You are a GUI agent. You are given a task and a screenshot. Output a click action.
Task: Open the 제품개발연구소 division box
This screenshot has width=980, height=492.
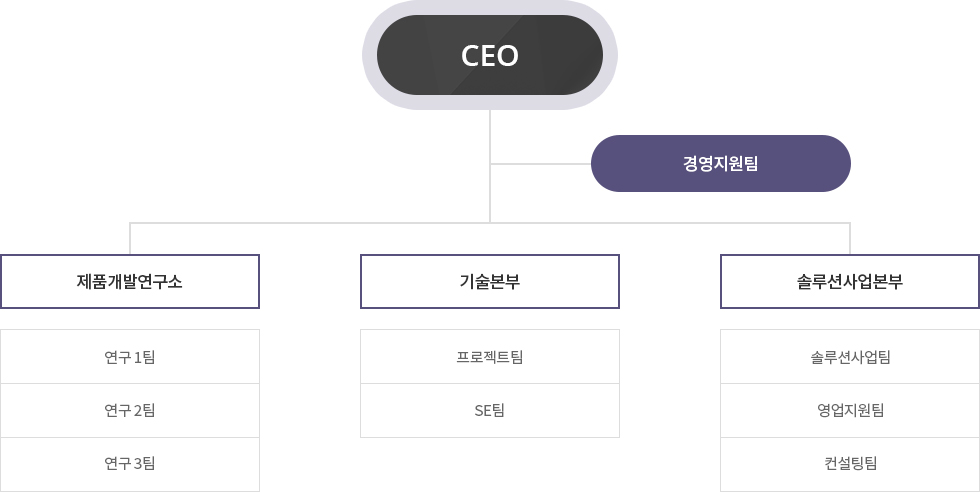click(130, 281)
